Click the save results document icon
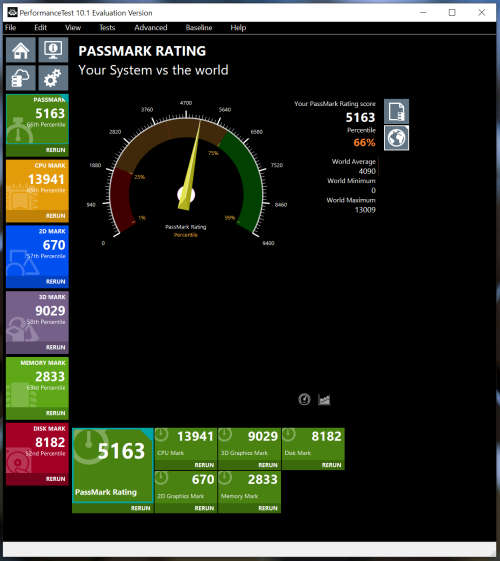Screen dimensions: 500x561 tap(396, 111)
